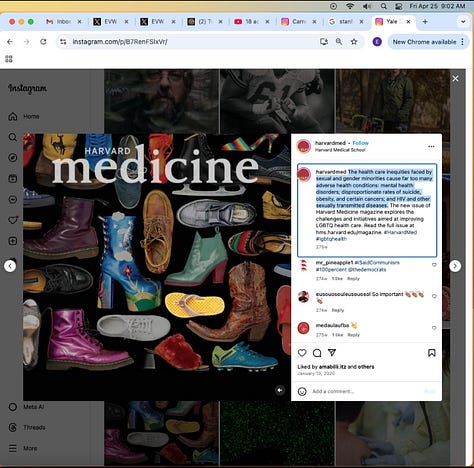Viewport: 474px width, 468px height.
Task: Open the Search icon in Instagram sidebar
Action: coord(13,137)
